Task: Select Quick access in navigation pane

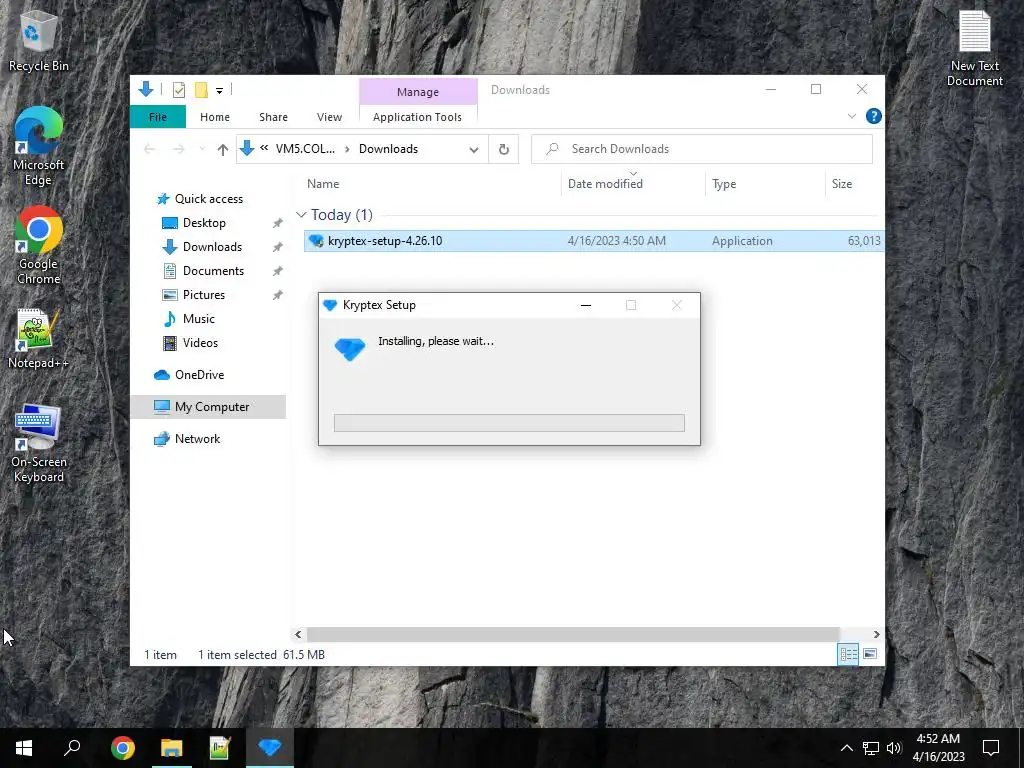Action: (208, 199)
